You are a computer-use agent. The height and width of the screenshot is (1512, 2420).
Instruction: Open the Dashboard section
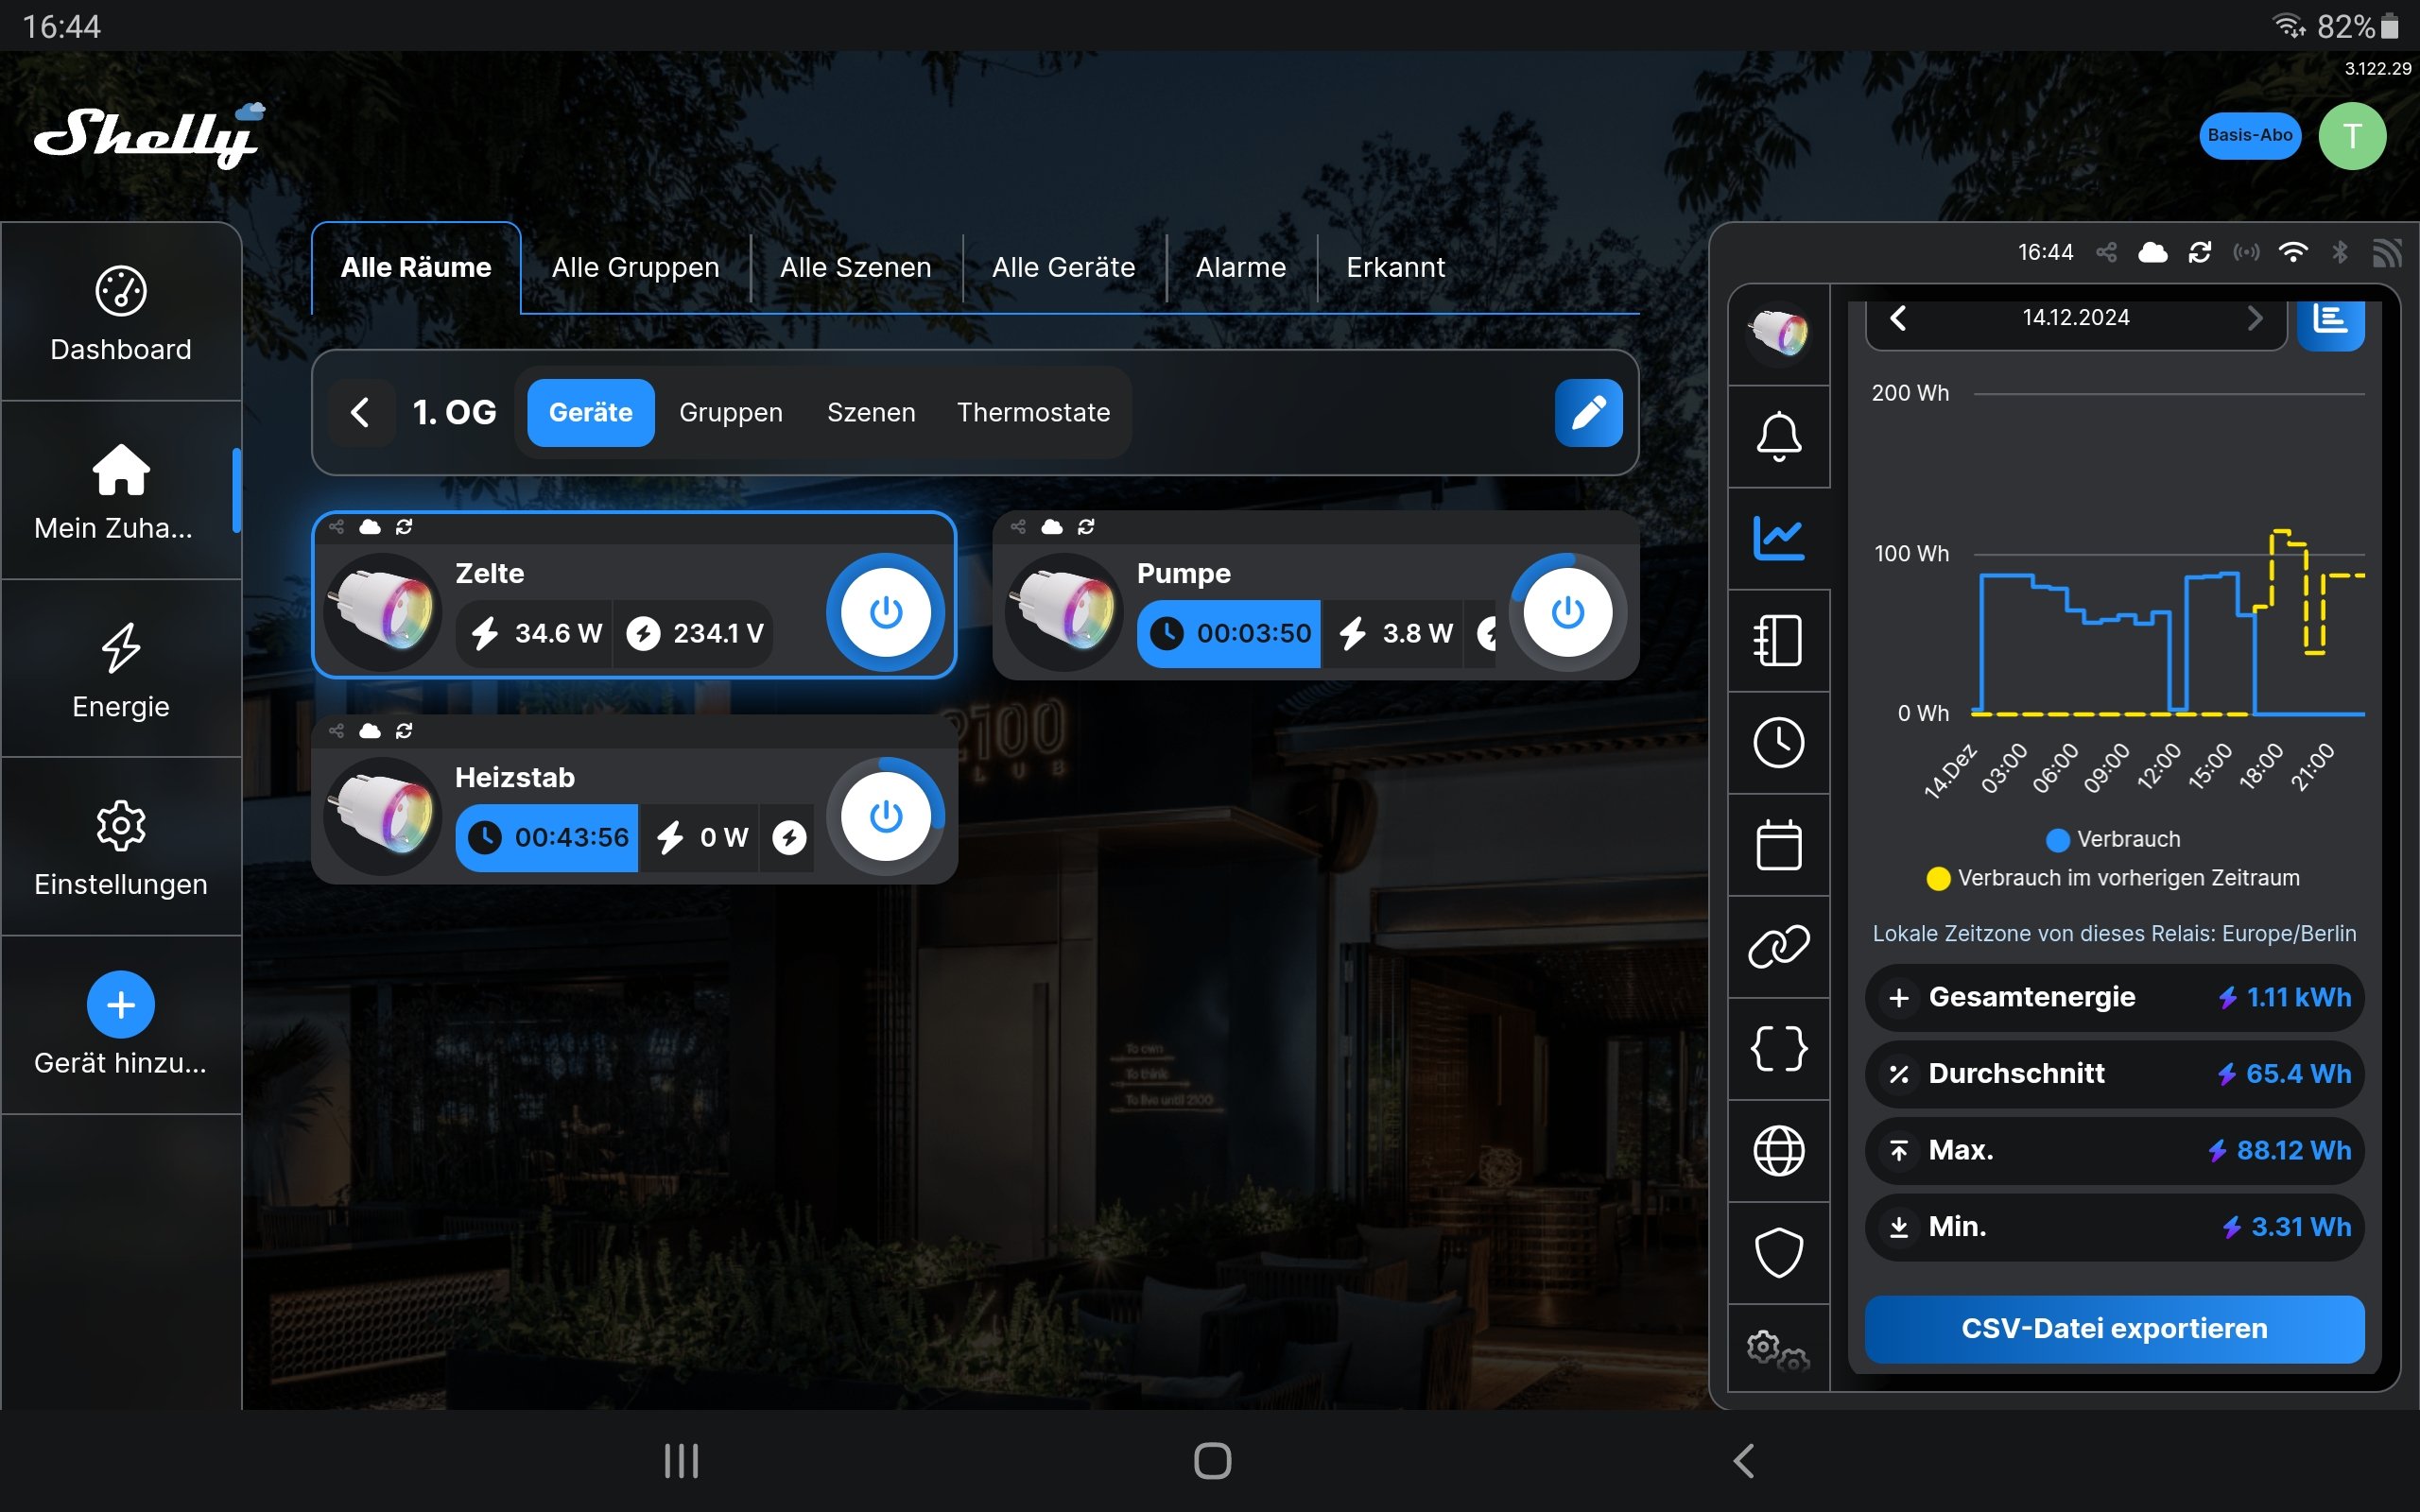pyautogui.click(x=121, y=313)
